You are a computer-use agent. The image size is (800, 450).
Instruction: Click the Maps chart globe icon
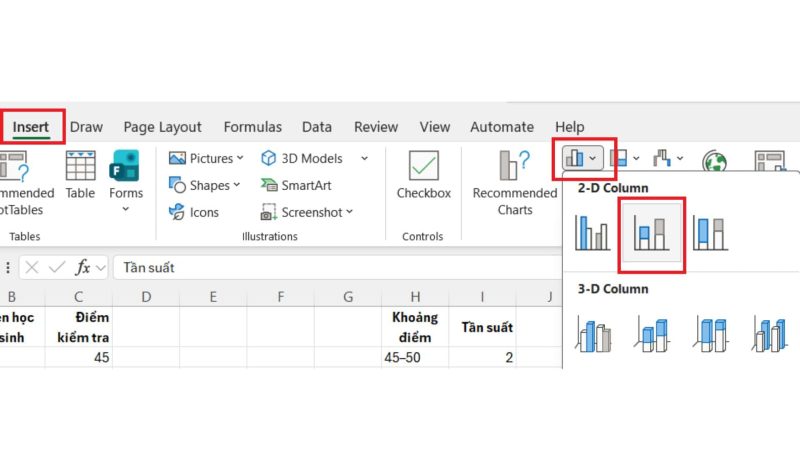click(714, 161)
